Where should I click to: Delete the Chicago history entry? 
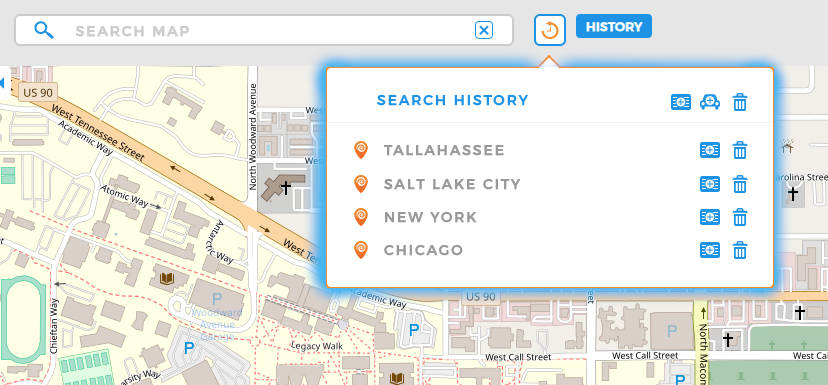[x=740, y=250]
